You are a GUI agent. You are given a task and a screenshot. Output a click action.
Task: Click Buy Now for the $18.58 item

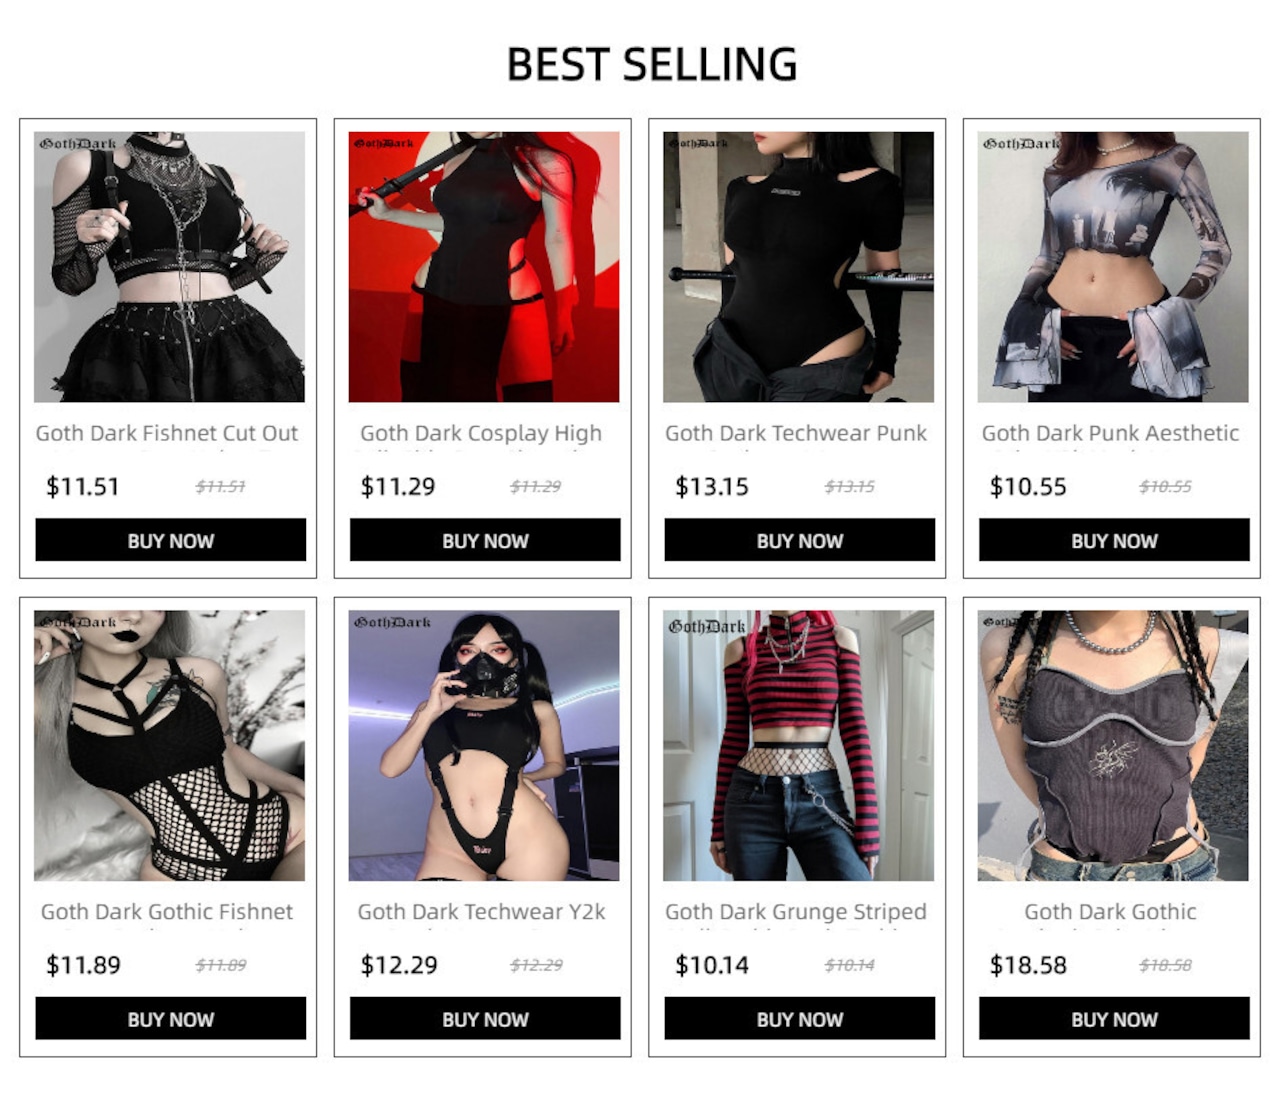pyautogui.click(x=1114, y=1018)
